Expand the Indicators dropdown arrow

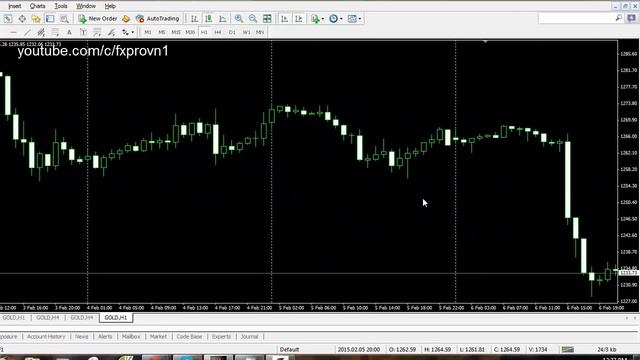click(x=322, y=19)
